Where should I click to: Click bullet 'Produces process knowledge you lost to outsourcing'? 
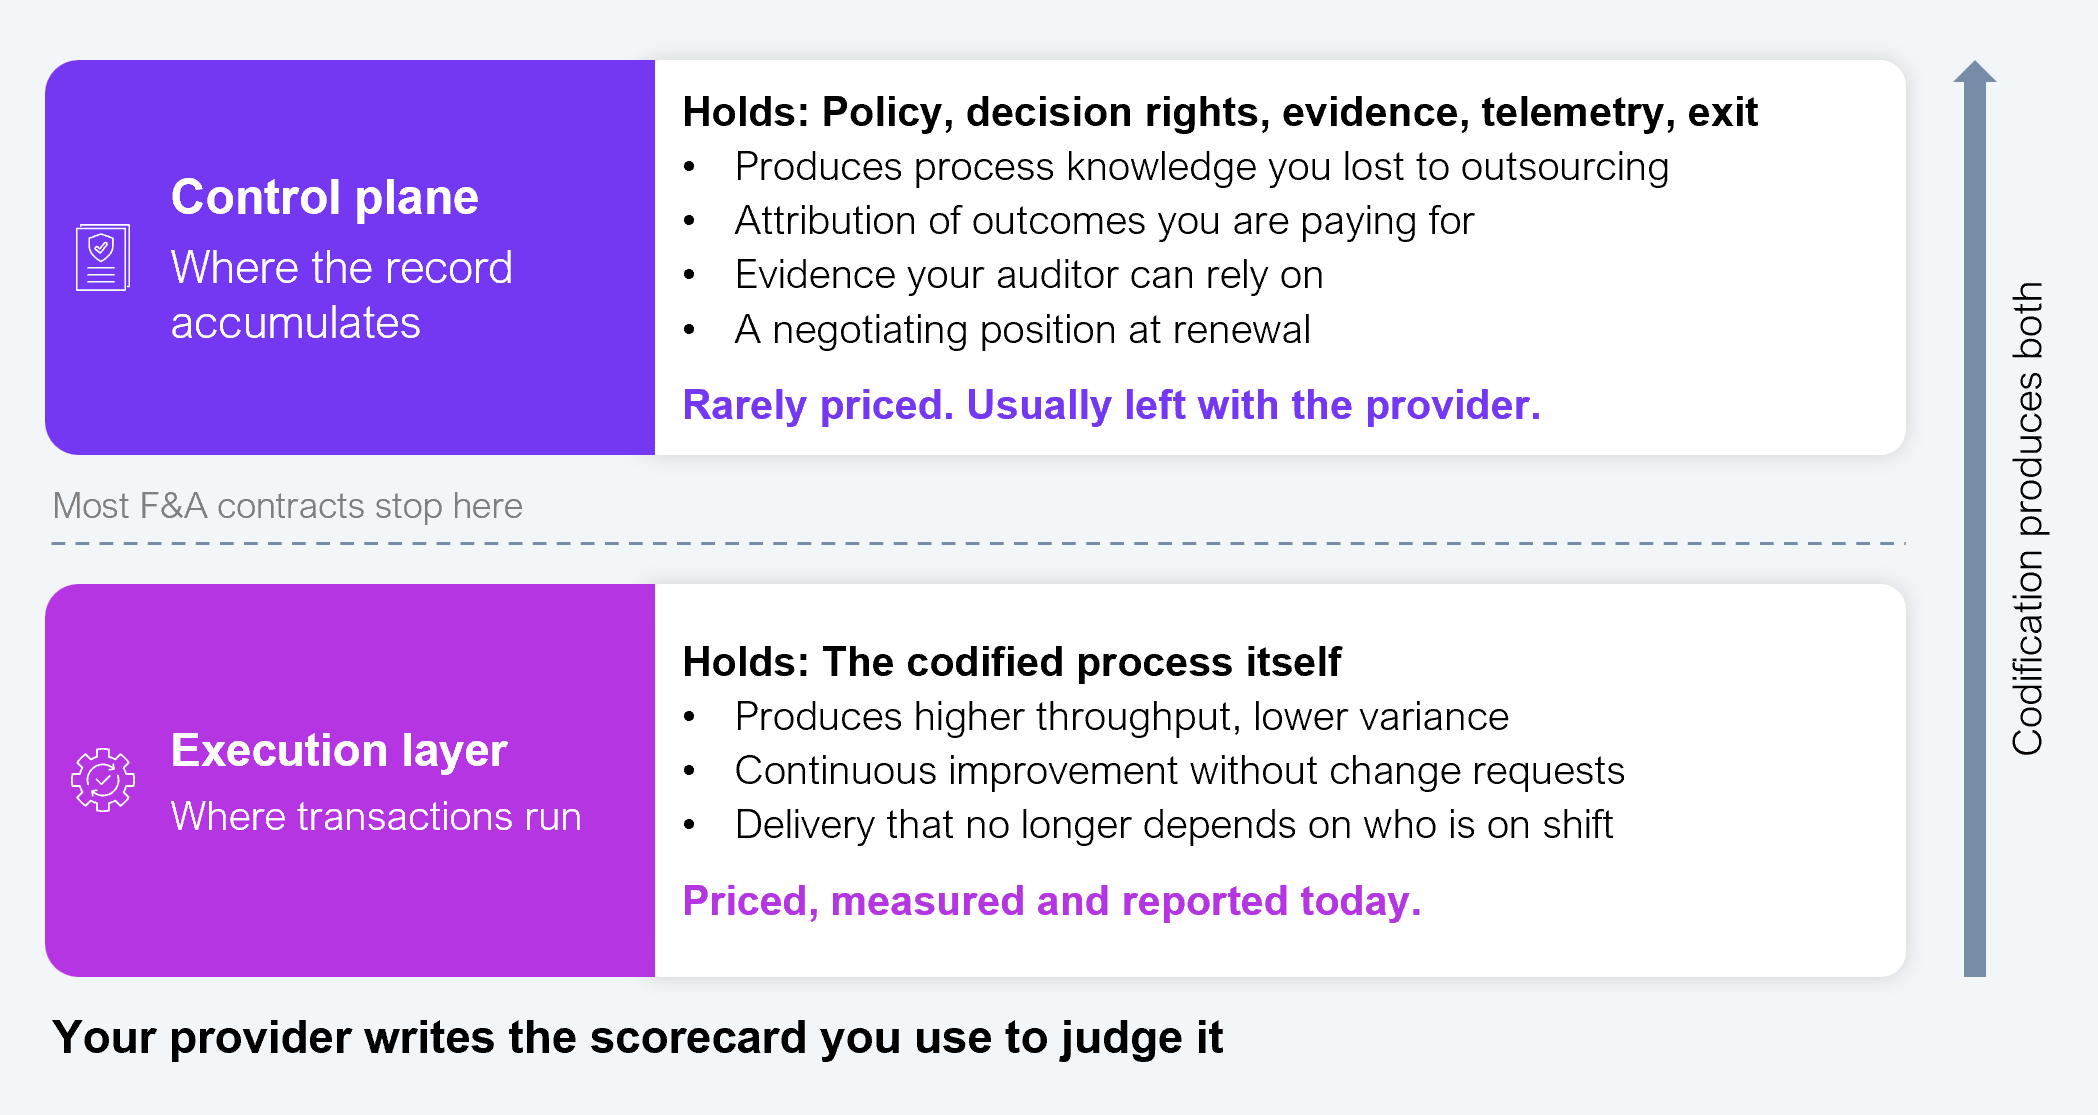pos(1201,167)
